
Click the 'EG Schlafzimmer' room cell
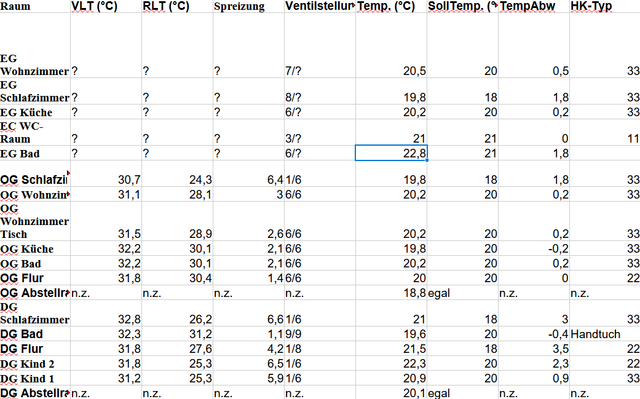coord(35,91)
